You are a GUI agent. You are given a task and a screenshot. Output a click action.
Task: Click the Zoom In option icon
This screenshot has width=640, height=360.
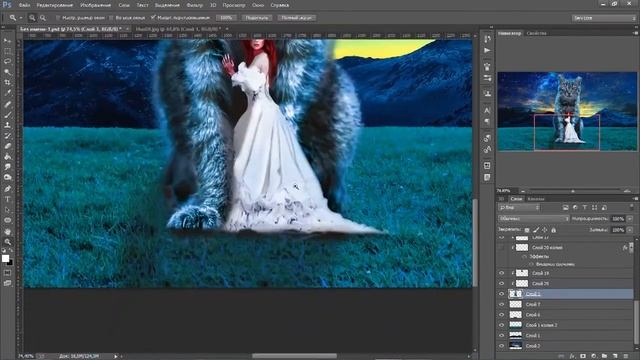pos(32,18)
